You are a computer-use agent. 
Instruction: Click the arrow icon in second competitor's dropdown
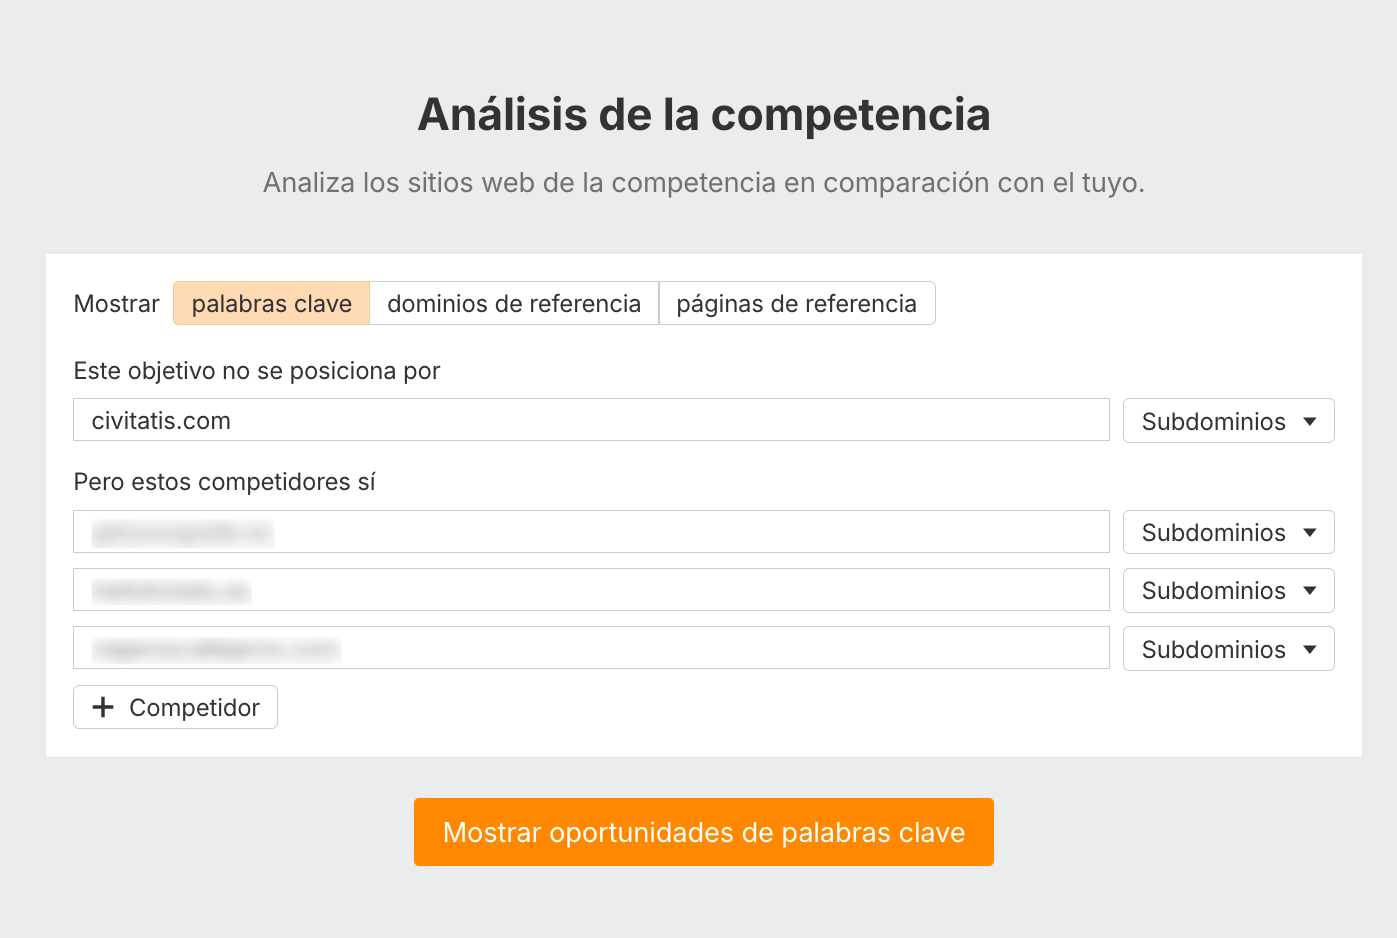(x=1310, y=590)
